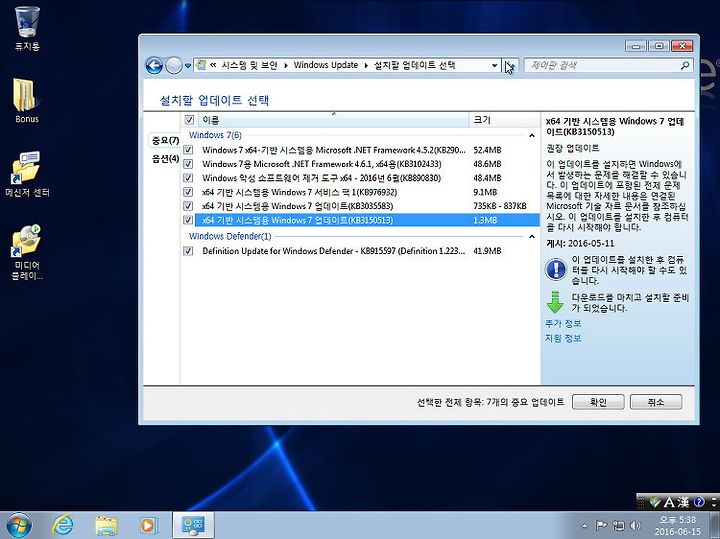Screen dimensions: 720x539
Task: Uncheck malicious software removal tool KB890830
Action: (188, 178)
